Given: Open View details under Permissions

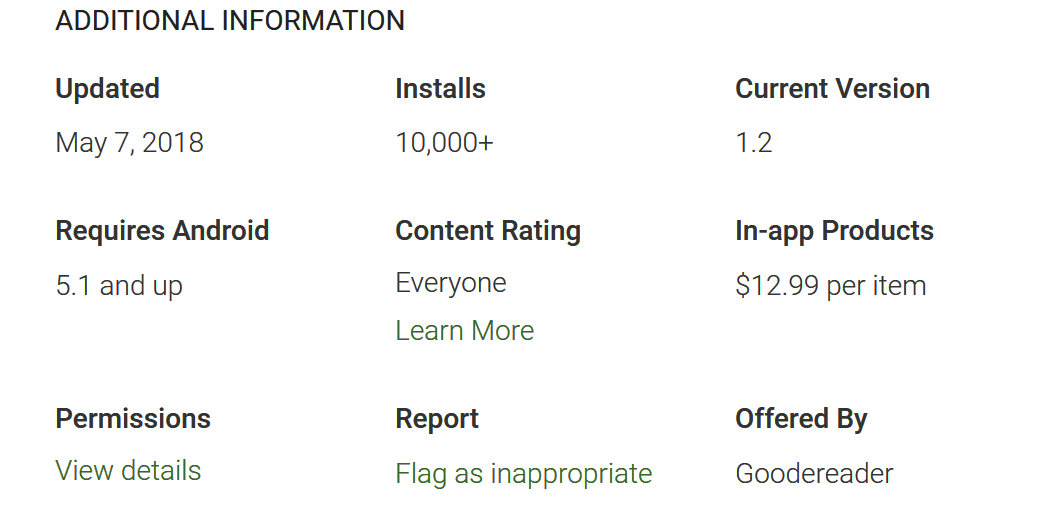Looking at the screenshot, I should click(x=128, y=470).
